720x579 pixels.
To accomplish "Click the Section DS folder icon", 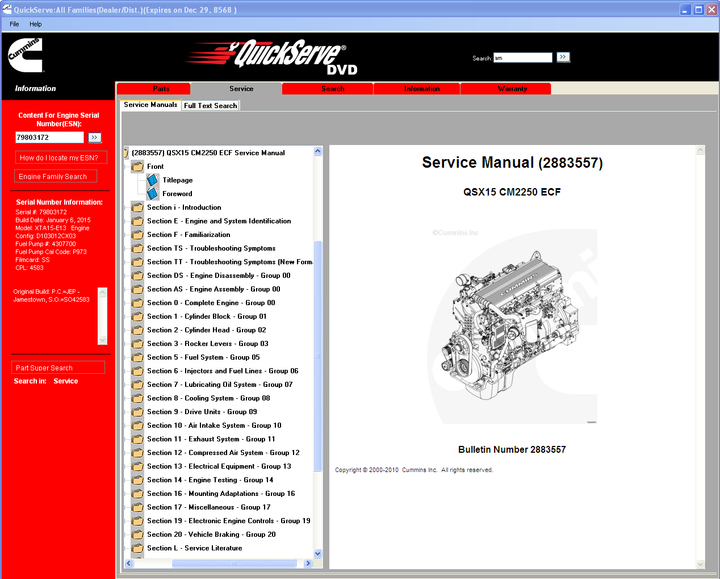I will pos(137,275).
